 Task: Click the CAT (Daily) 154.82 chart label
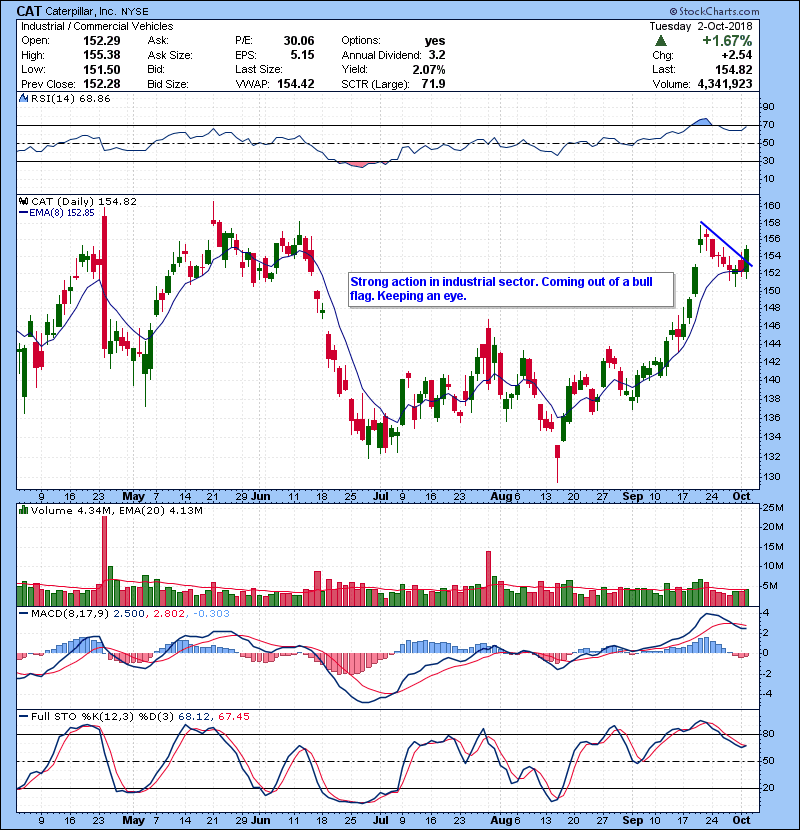(x=84, y=201)
